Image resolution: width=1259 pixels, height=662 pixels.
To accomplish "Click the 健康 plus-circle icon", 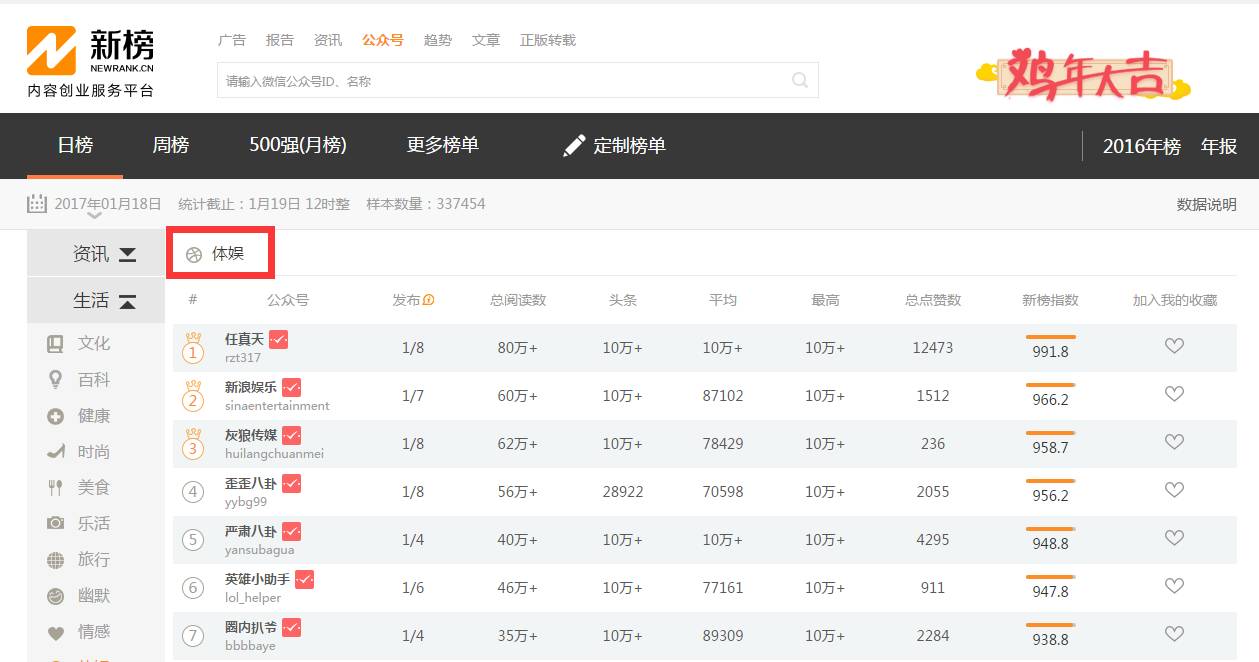I will [x=56, y=416].
